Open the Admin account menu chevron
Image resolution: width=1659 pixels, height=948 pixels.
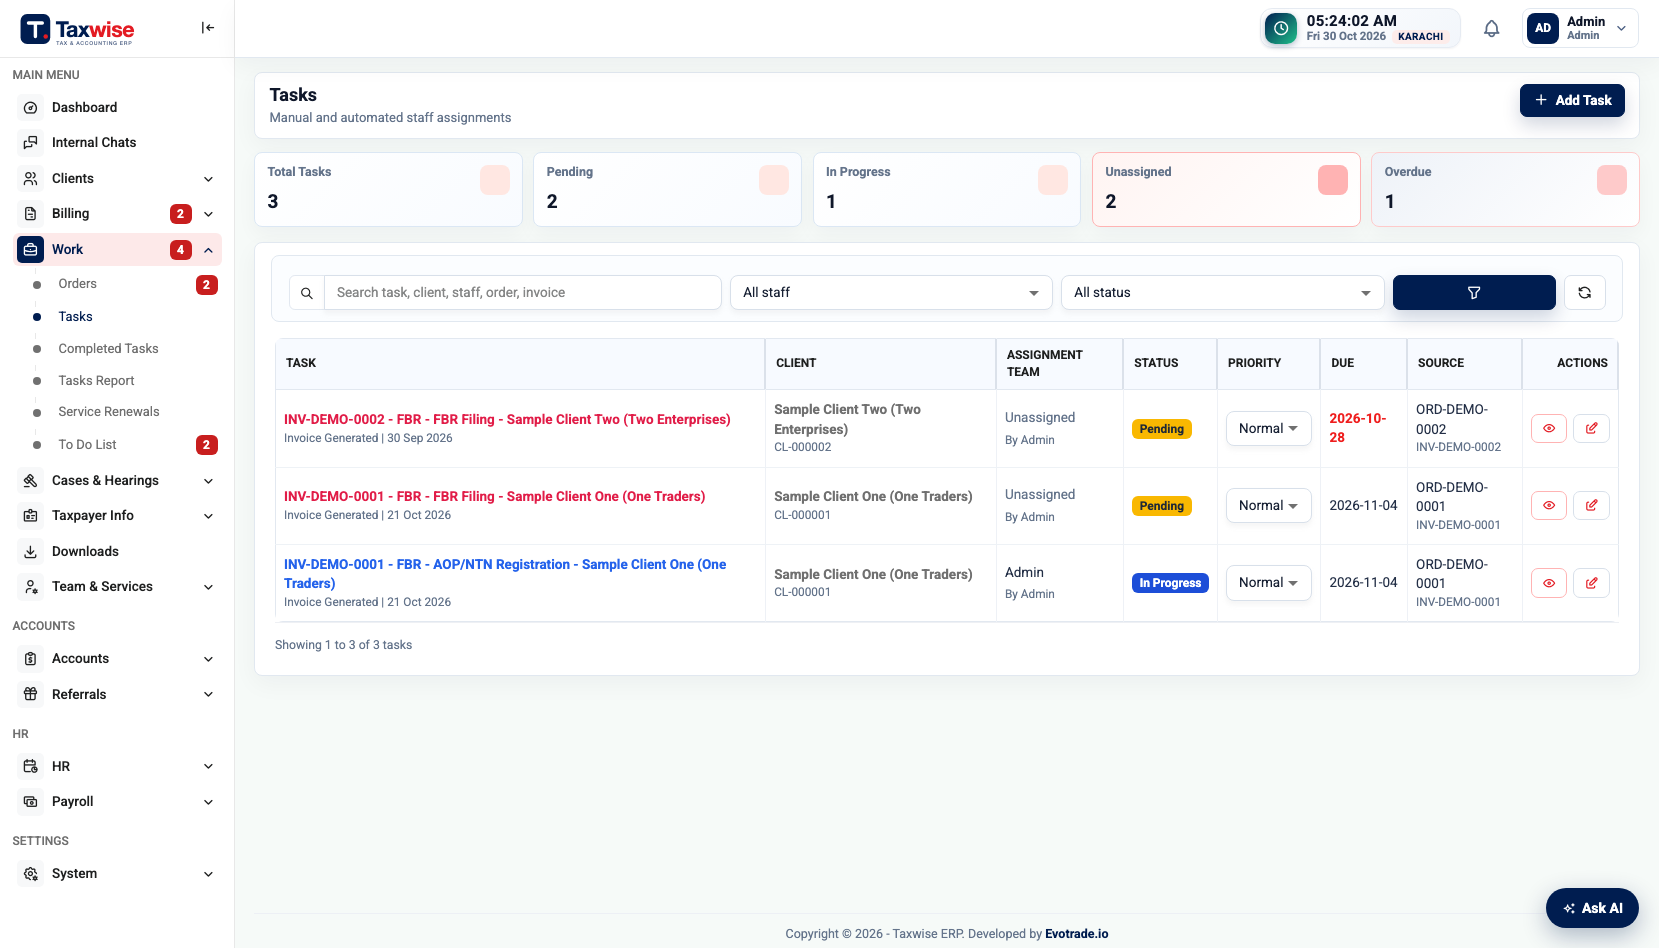tap(1621, 28)
